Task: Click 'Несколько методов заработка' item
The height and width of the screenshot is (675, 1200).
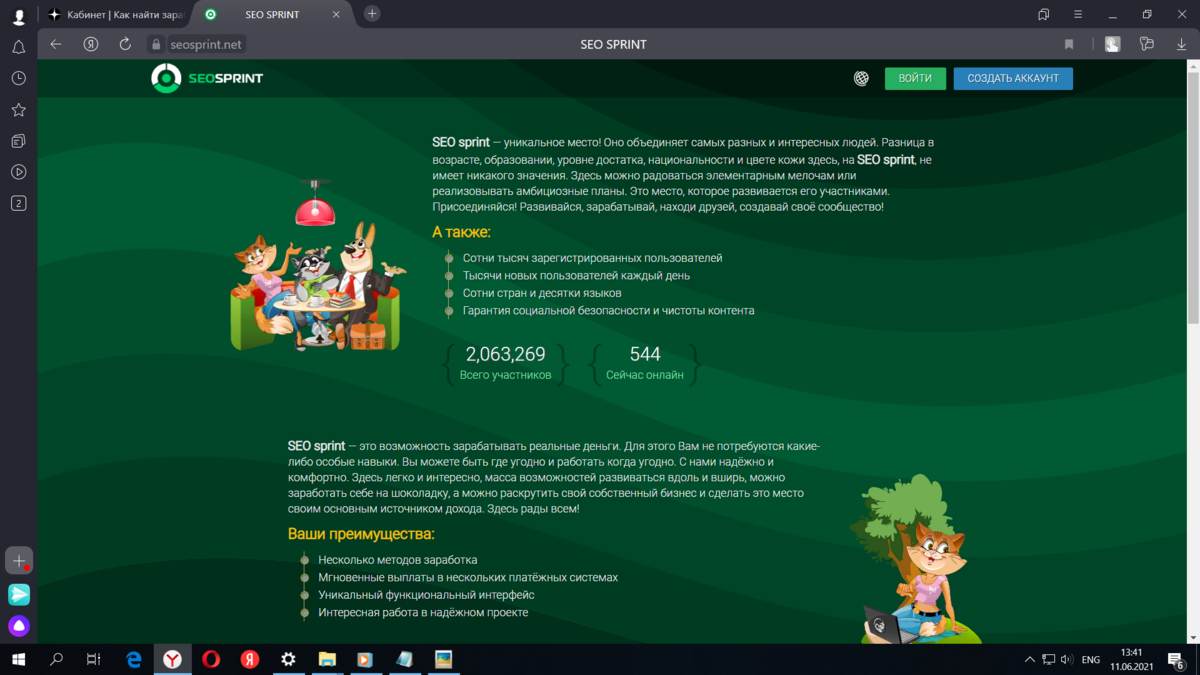Action: [398, 560]
